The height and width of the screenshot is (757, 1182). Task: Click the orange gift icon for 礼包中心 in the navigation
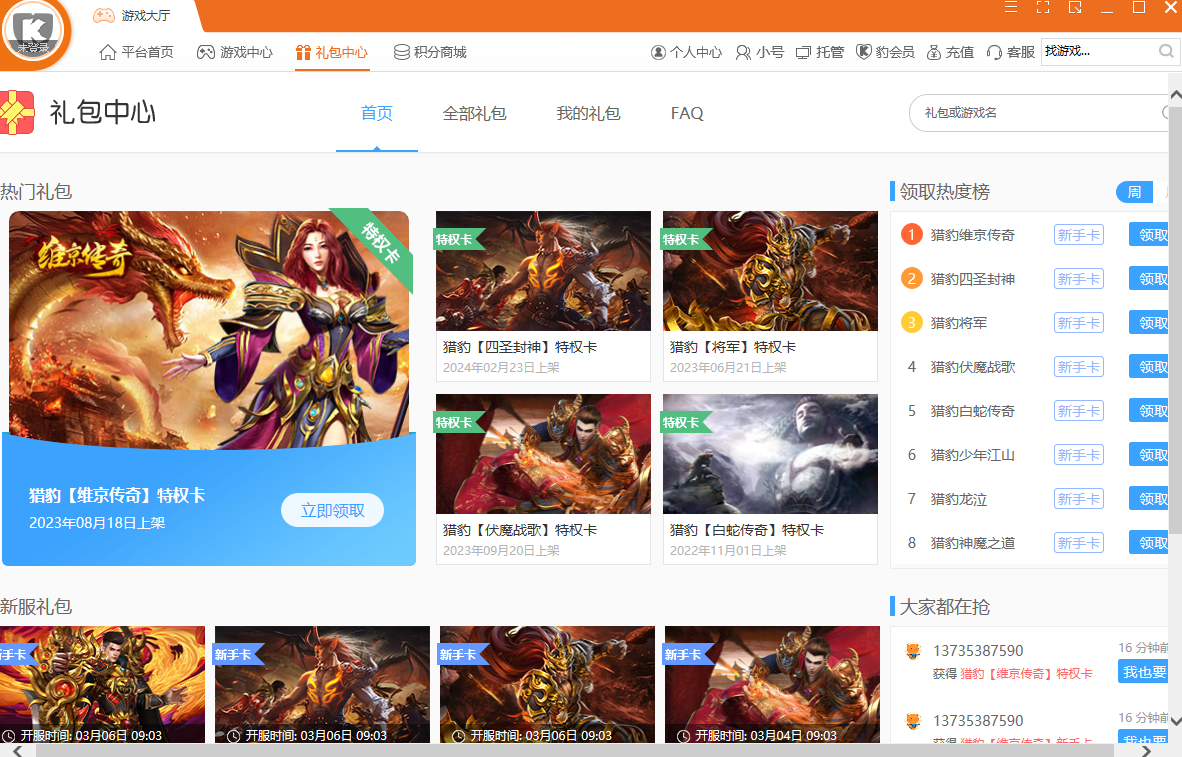click(x=303, y=52)
